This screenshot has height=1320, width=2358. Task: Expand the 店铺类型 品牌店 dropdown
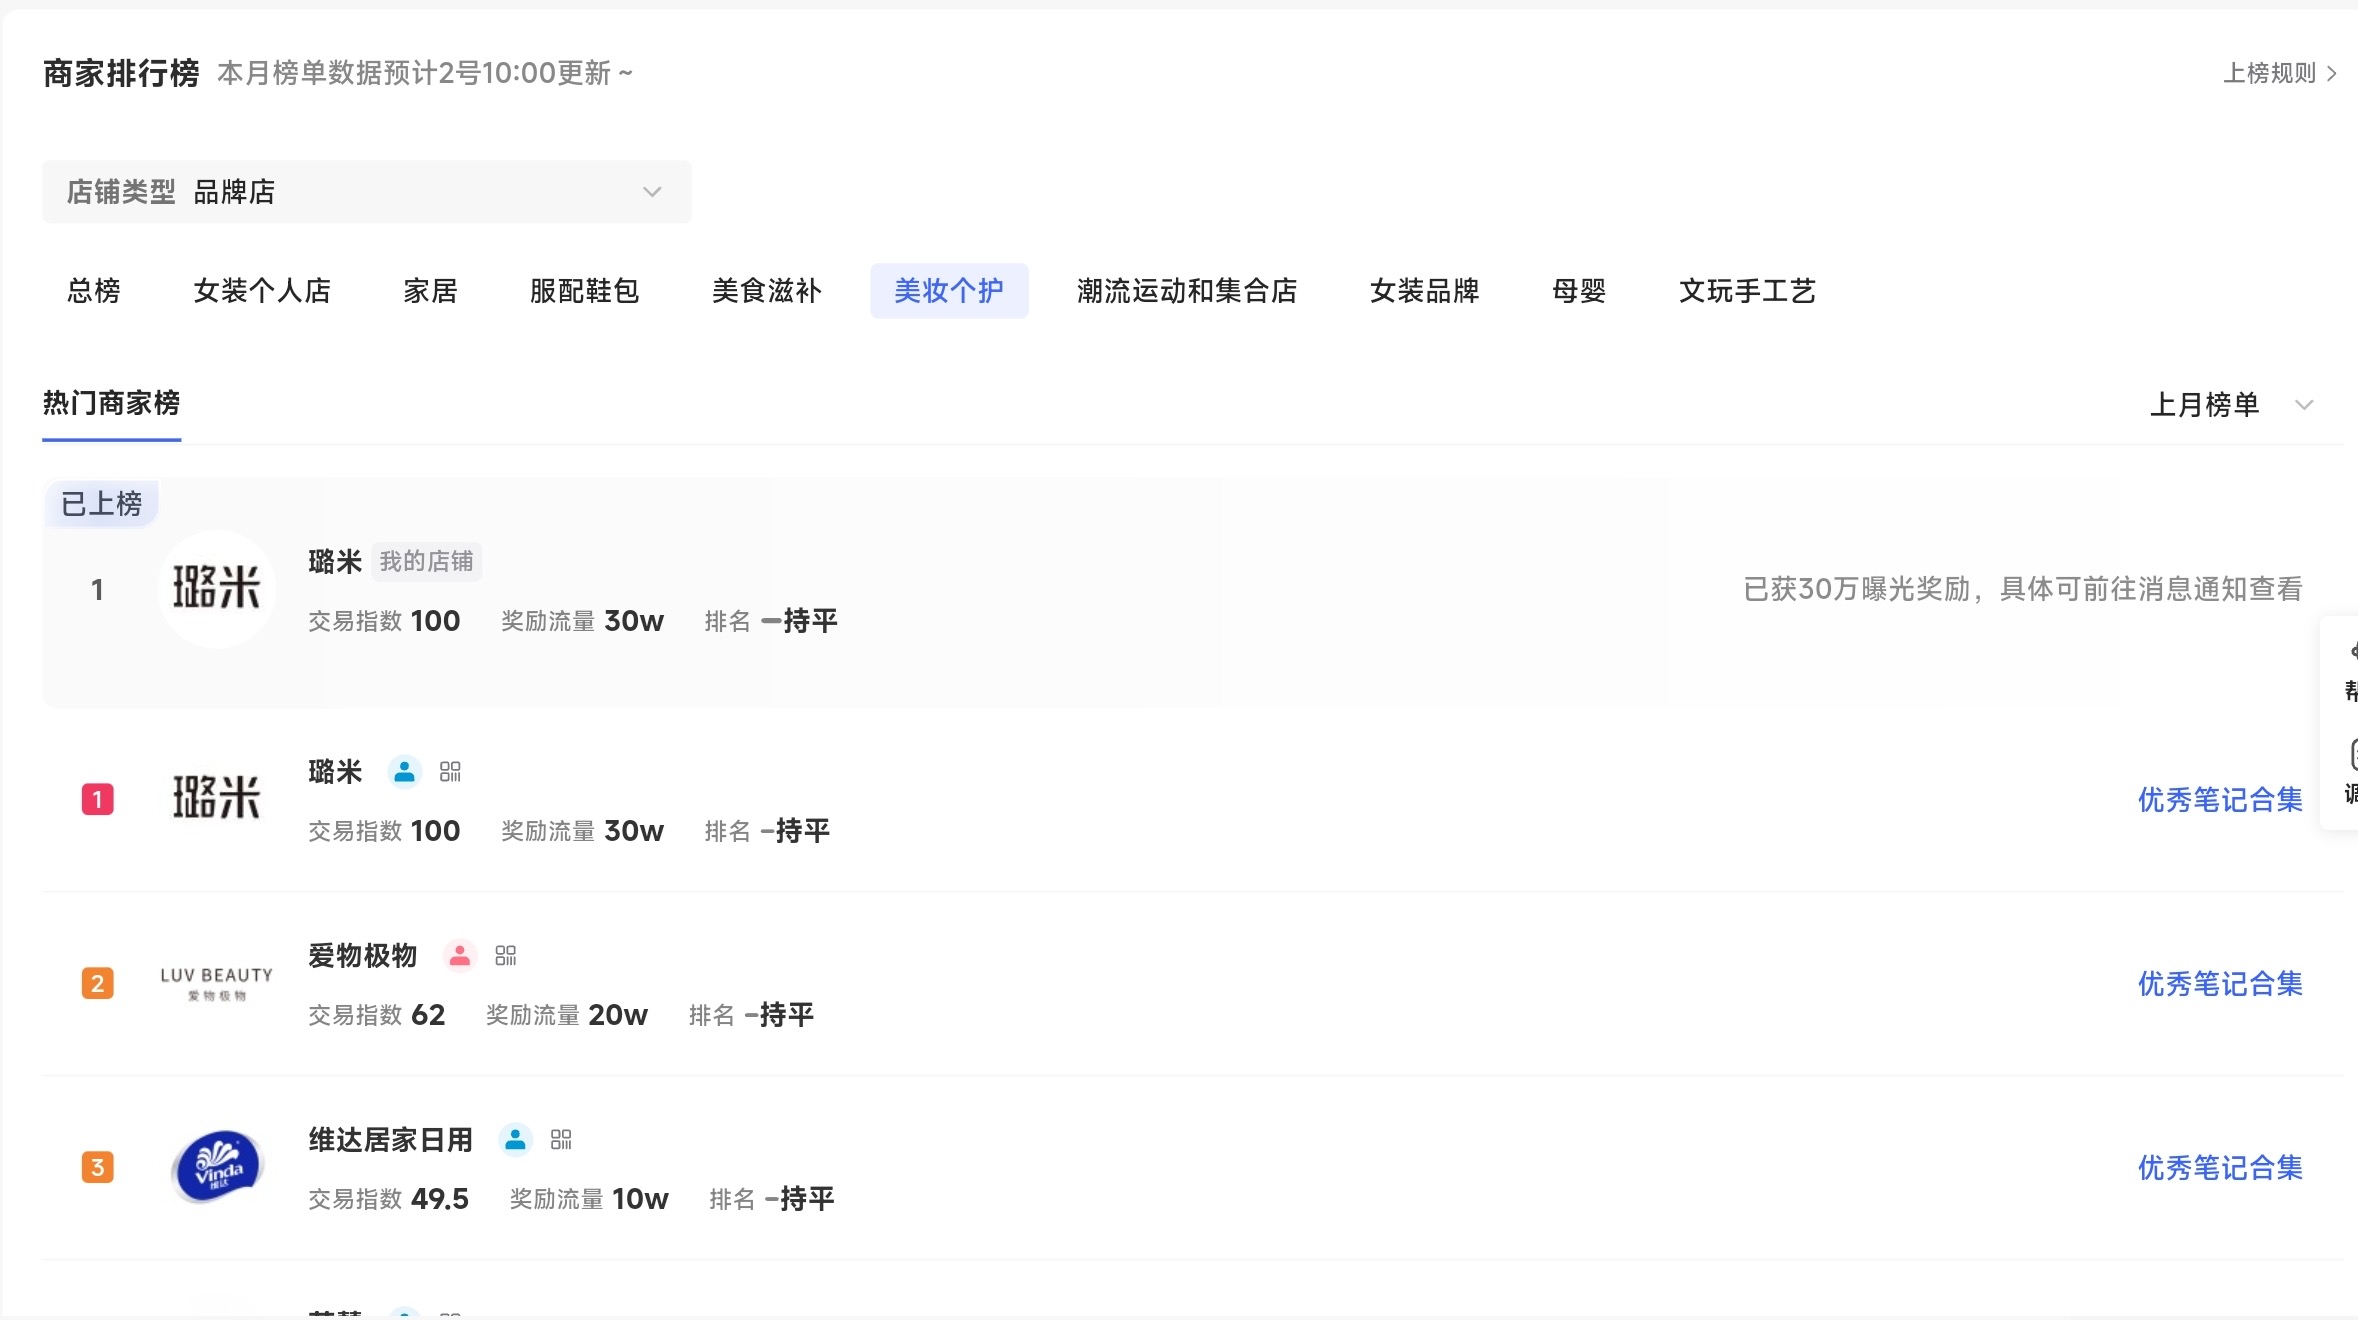(x=366, y=192)
